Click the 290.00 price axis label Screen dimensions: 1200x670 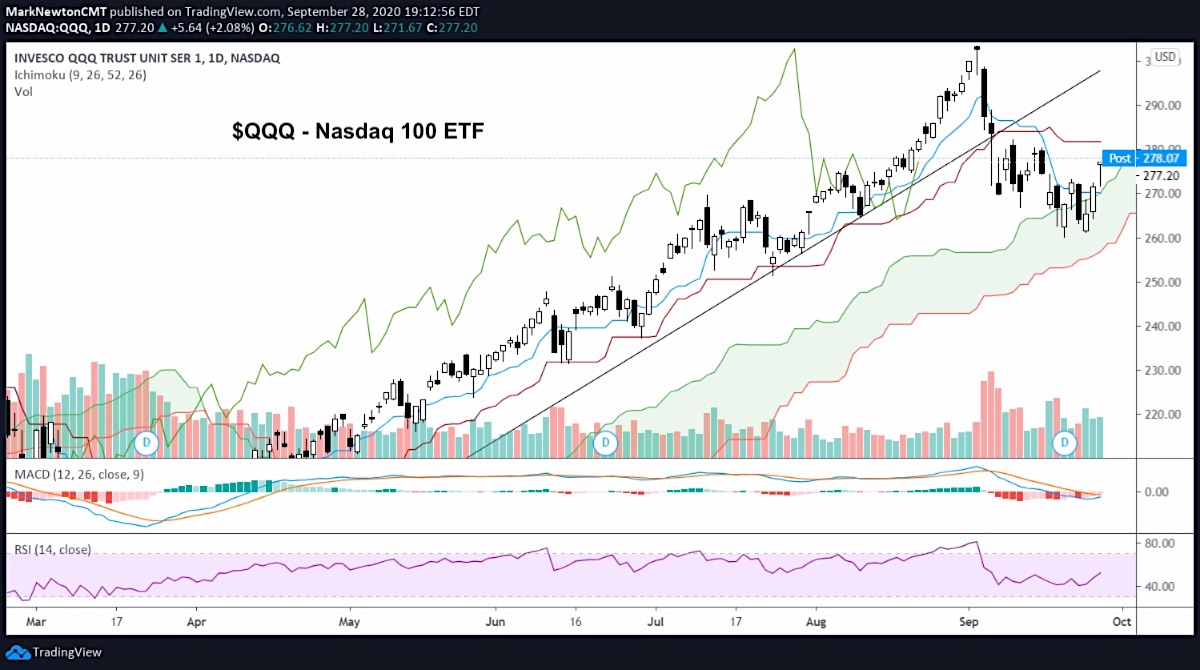(1160, 105)
